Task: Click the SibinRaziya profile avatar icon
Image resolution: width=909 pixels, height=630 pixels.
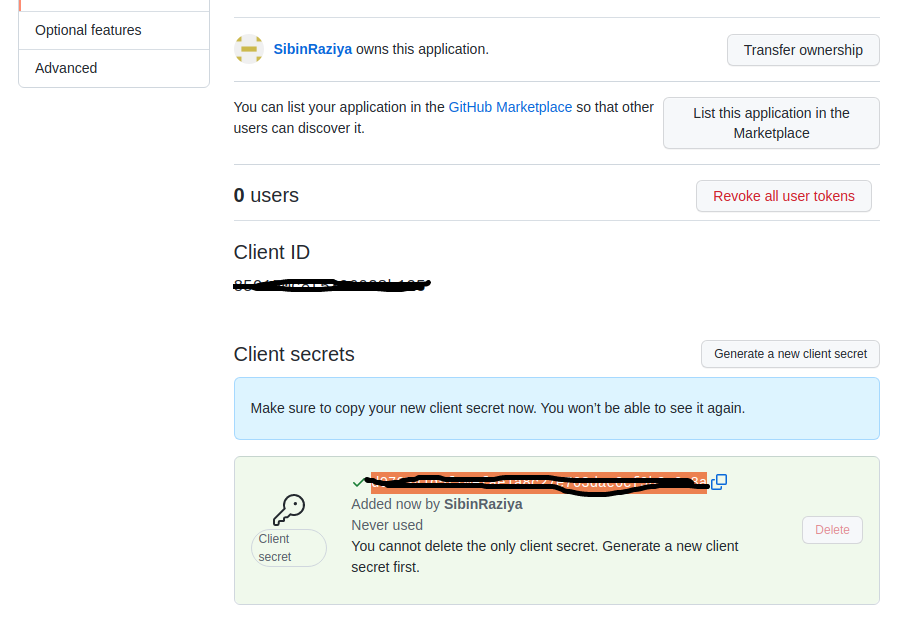Action: pyautogui.click(x=248, y=49)
